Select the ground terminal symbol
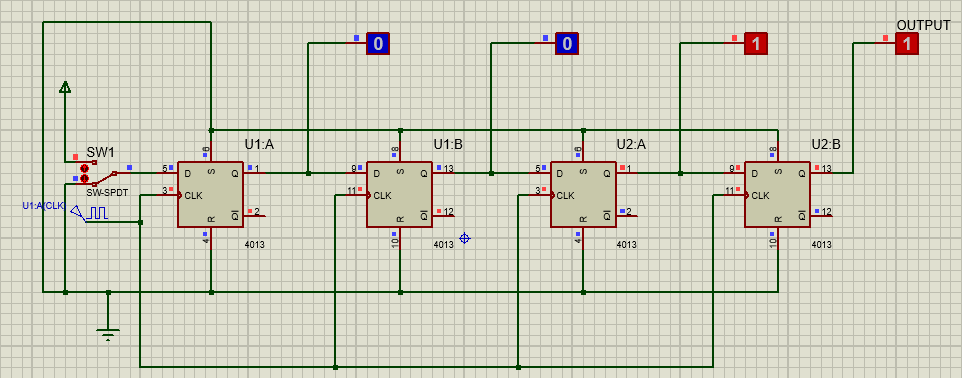 pos(108,334)
